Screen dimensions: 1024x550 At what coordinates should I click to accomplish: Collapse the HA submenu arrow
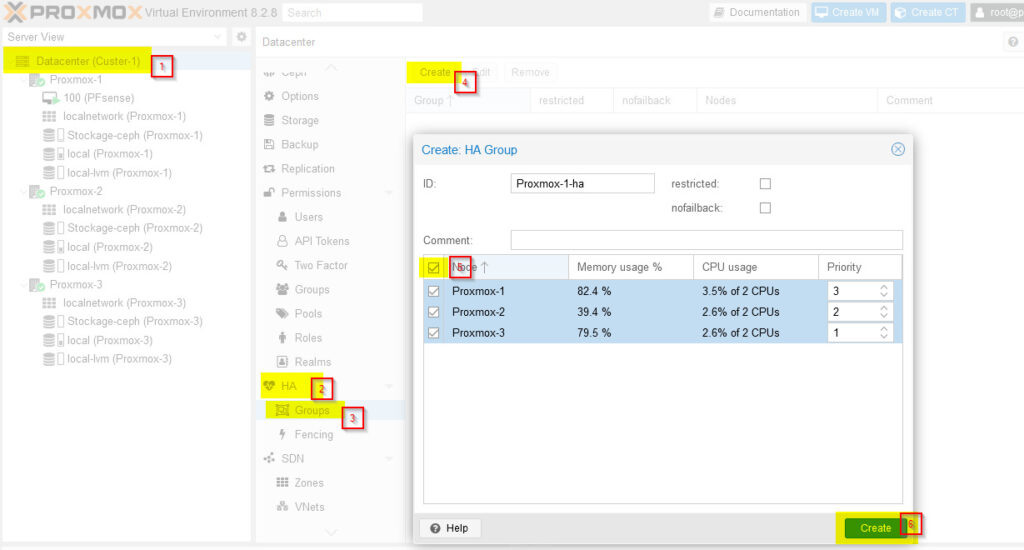(x=389, y=386)
